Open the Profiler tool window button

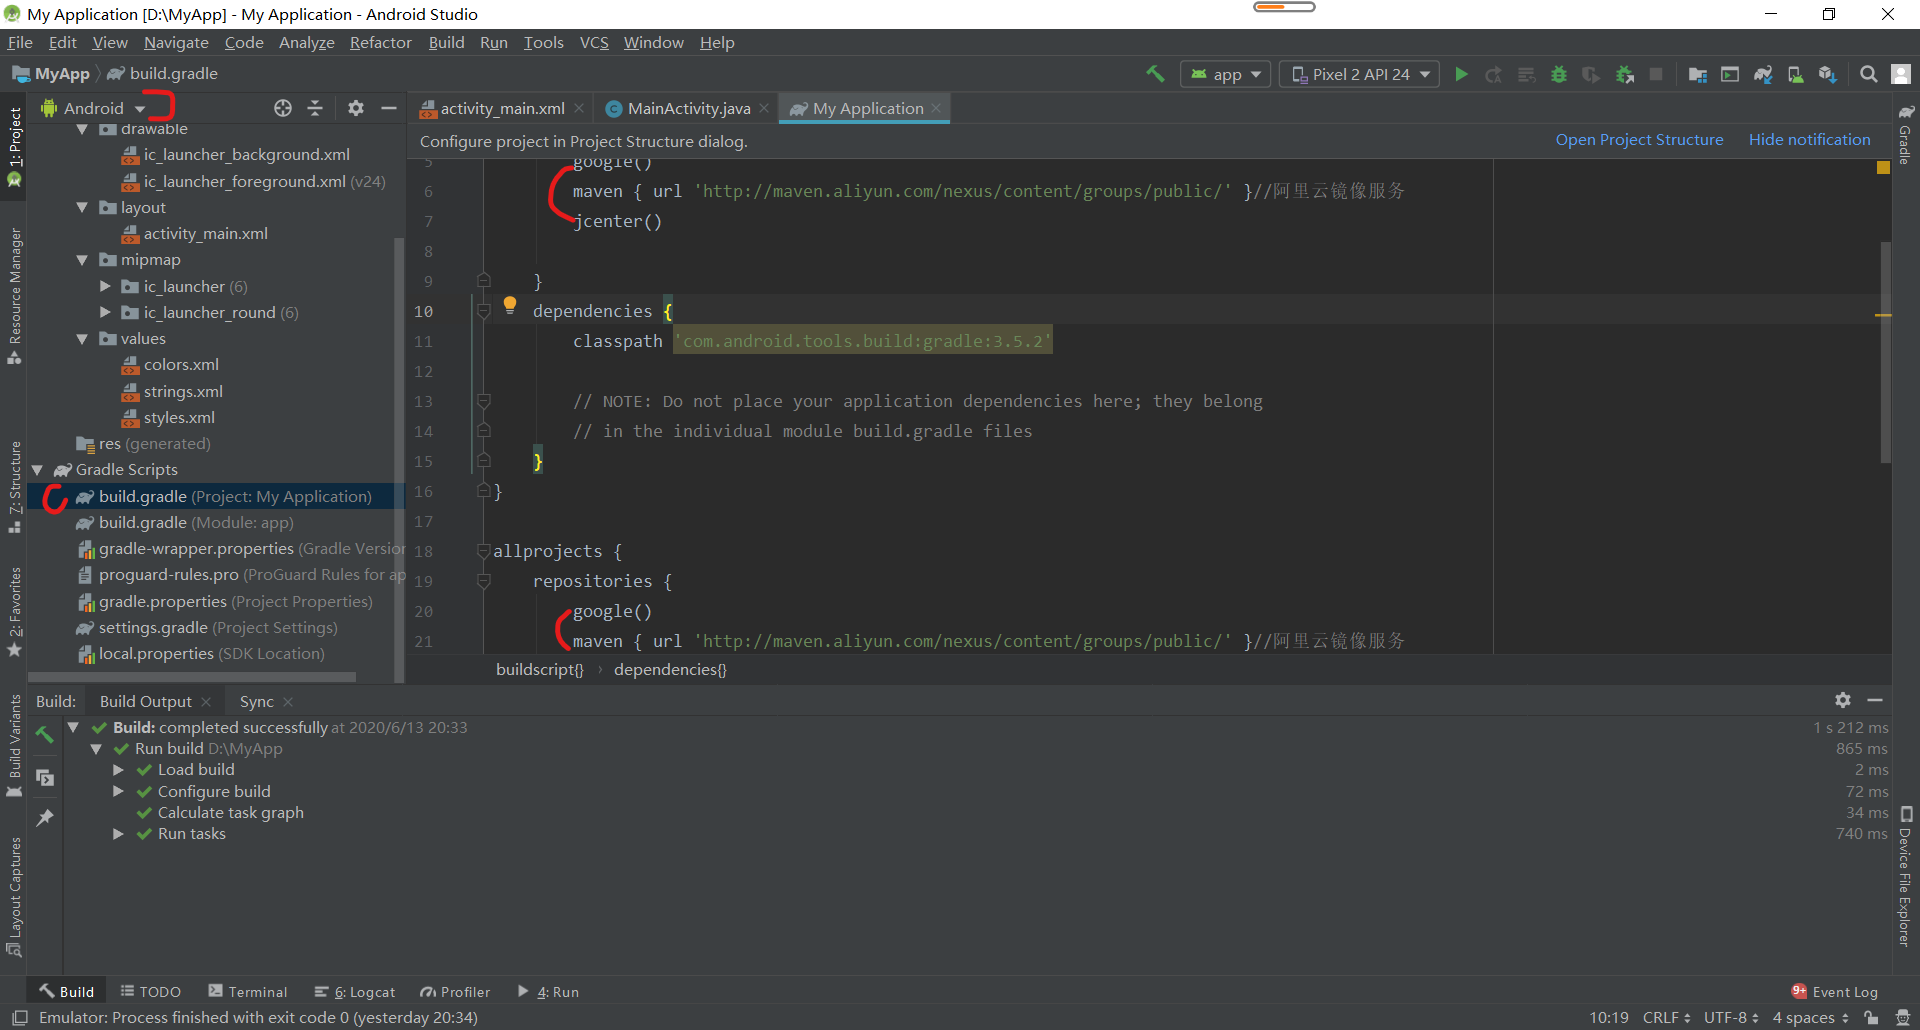pos(455,992)
